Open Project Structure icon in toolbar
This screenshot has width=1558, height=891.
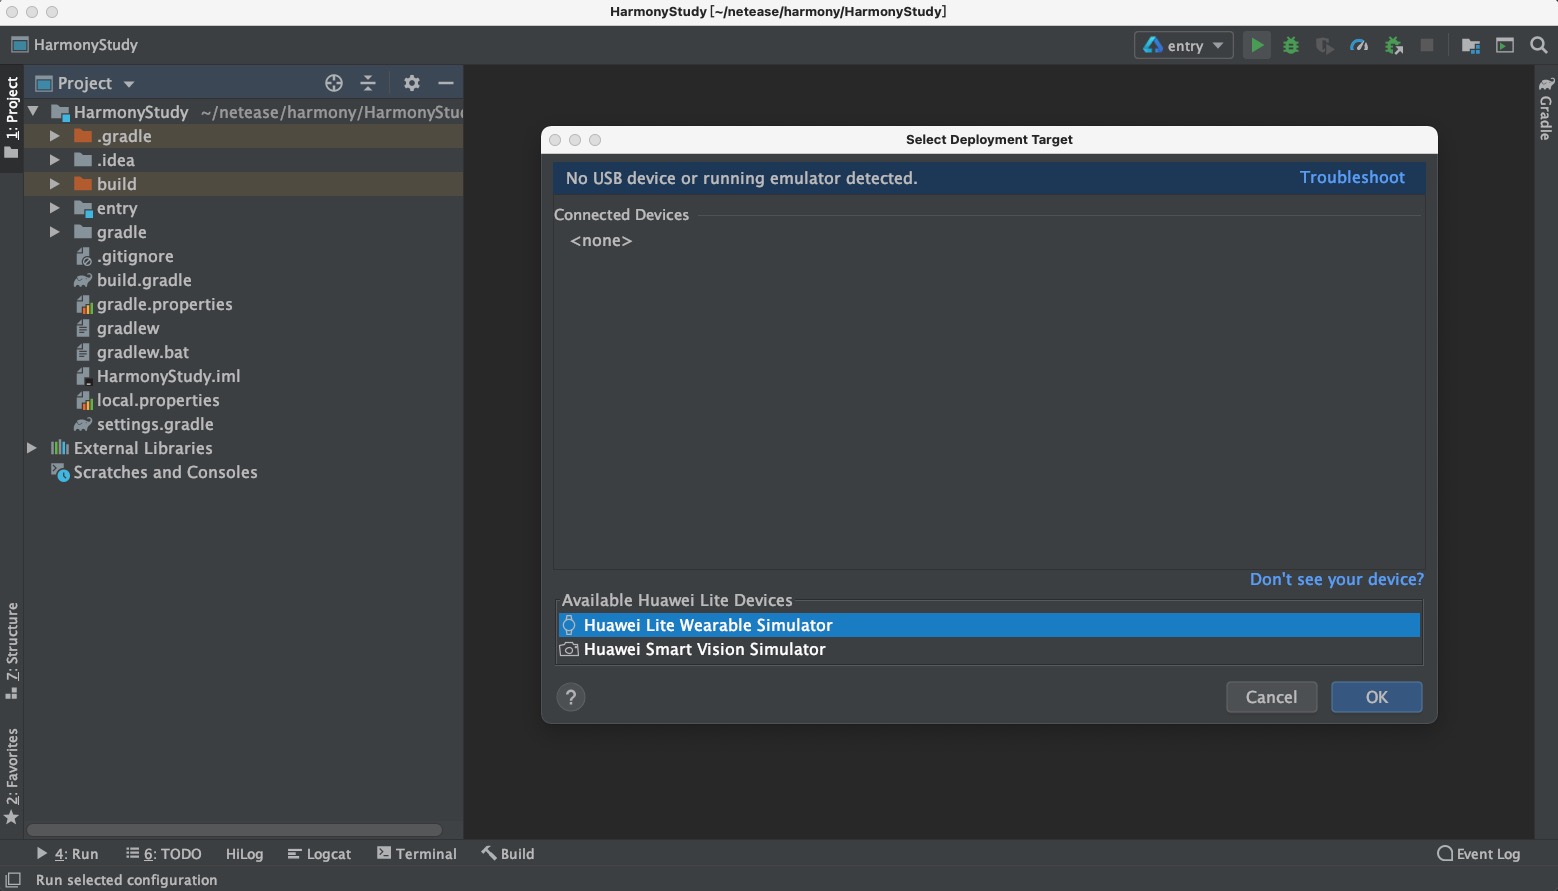(1471, 45)
